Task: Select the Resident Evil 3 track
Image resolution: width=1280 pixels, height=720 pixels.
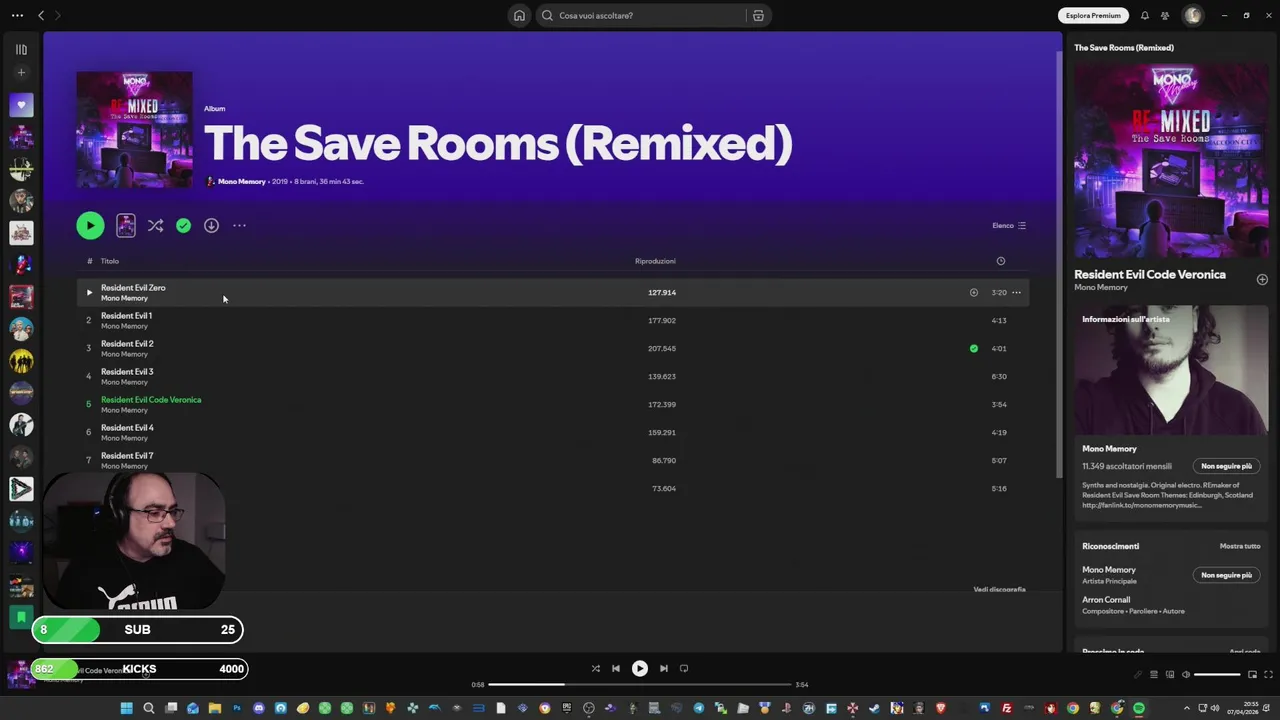Action: [x=552, y=376]
